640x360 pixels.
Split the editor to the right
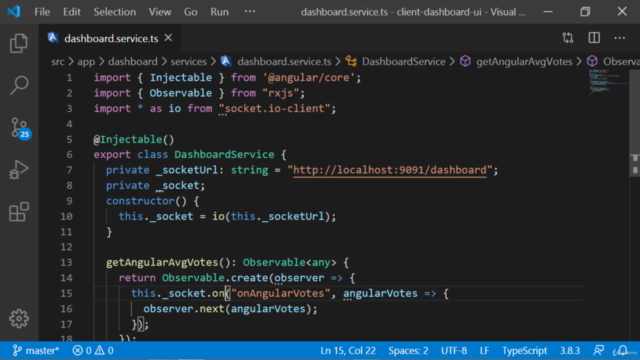(594, 38)
